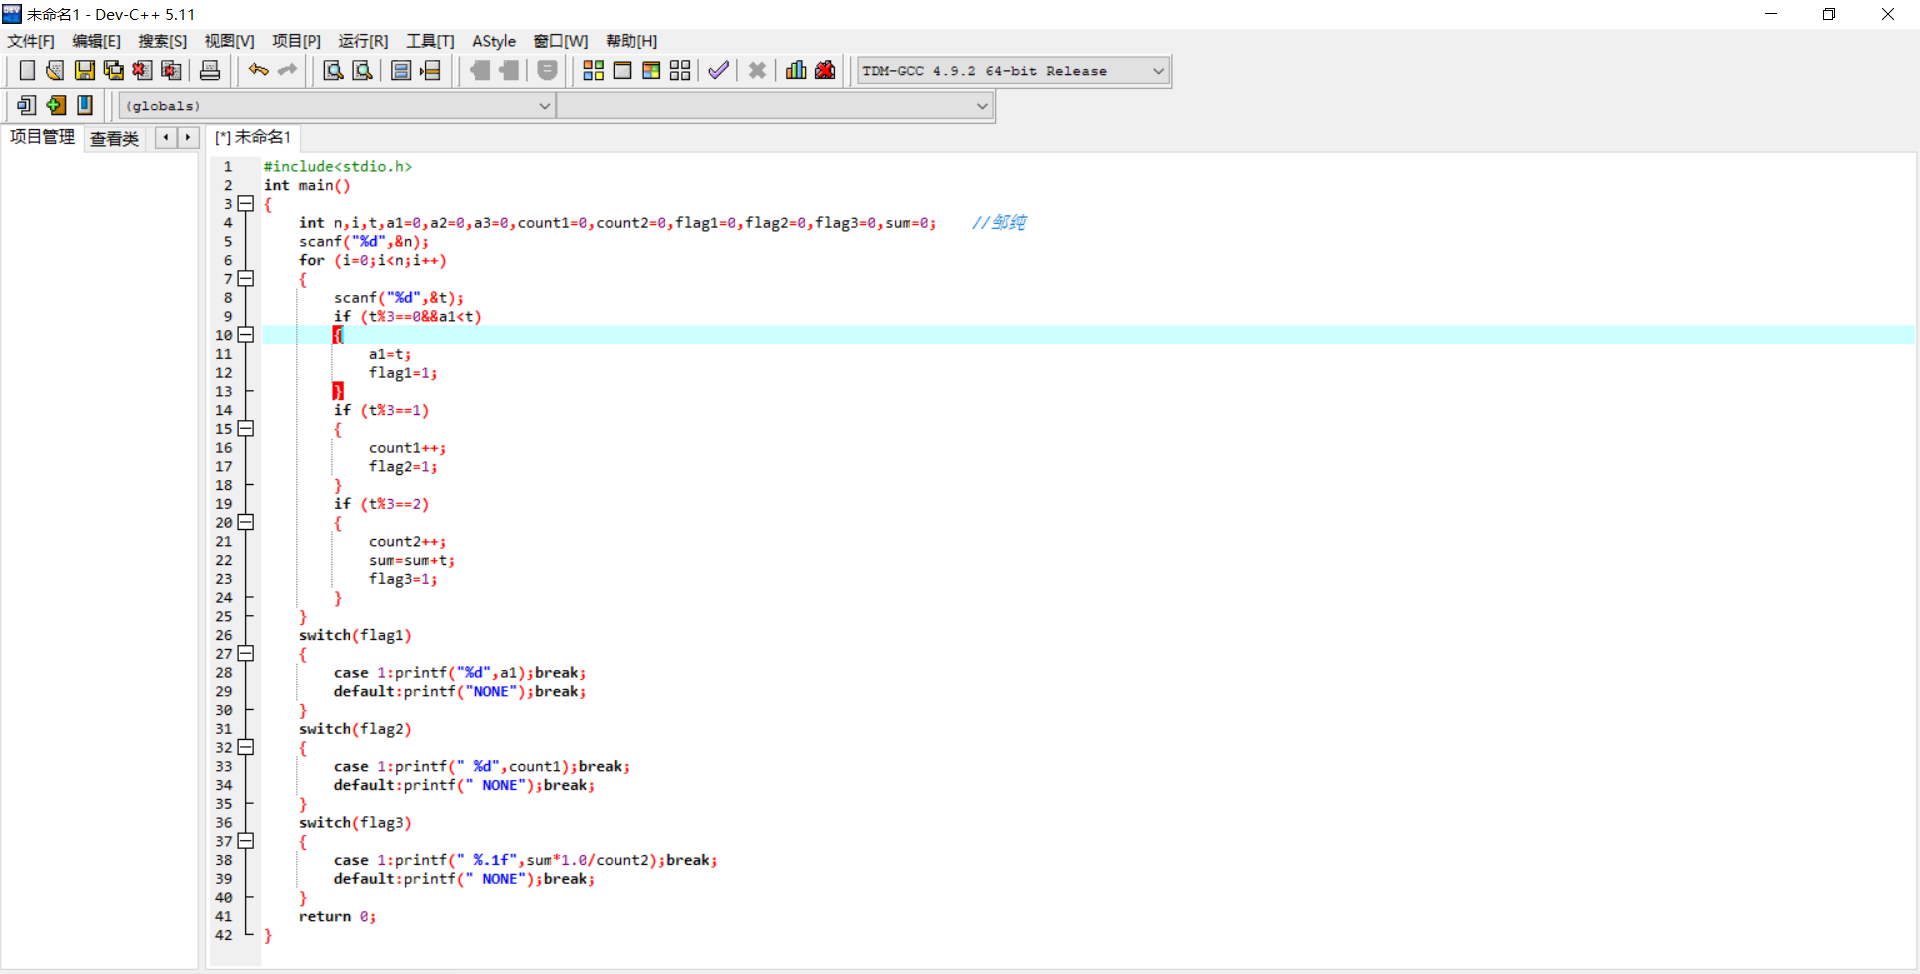Click line number 1 in the gutter
Viewport: 1920px width, 974px height.
click(228, 167)
